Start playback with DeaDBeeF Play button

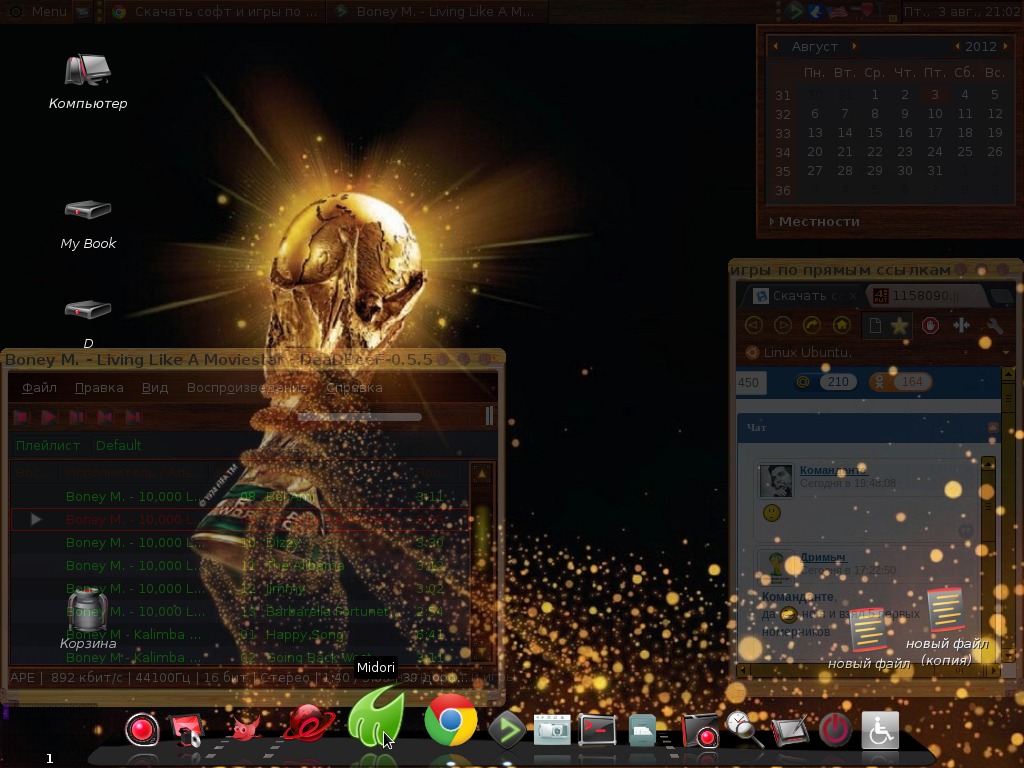pos(48,417)
